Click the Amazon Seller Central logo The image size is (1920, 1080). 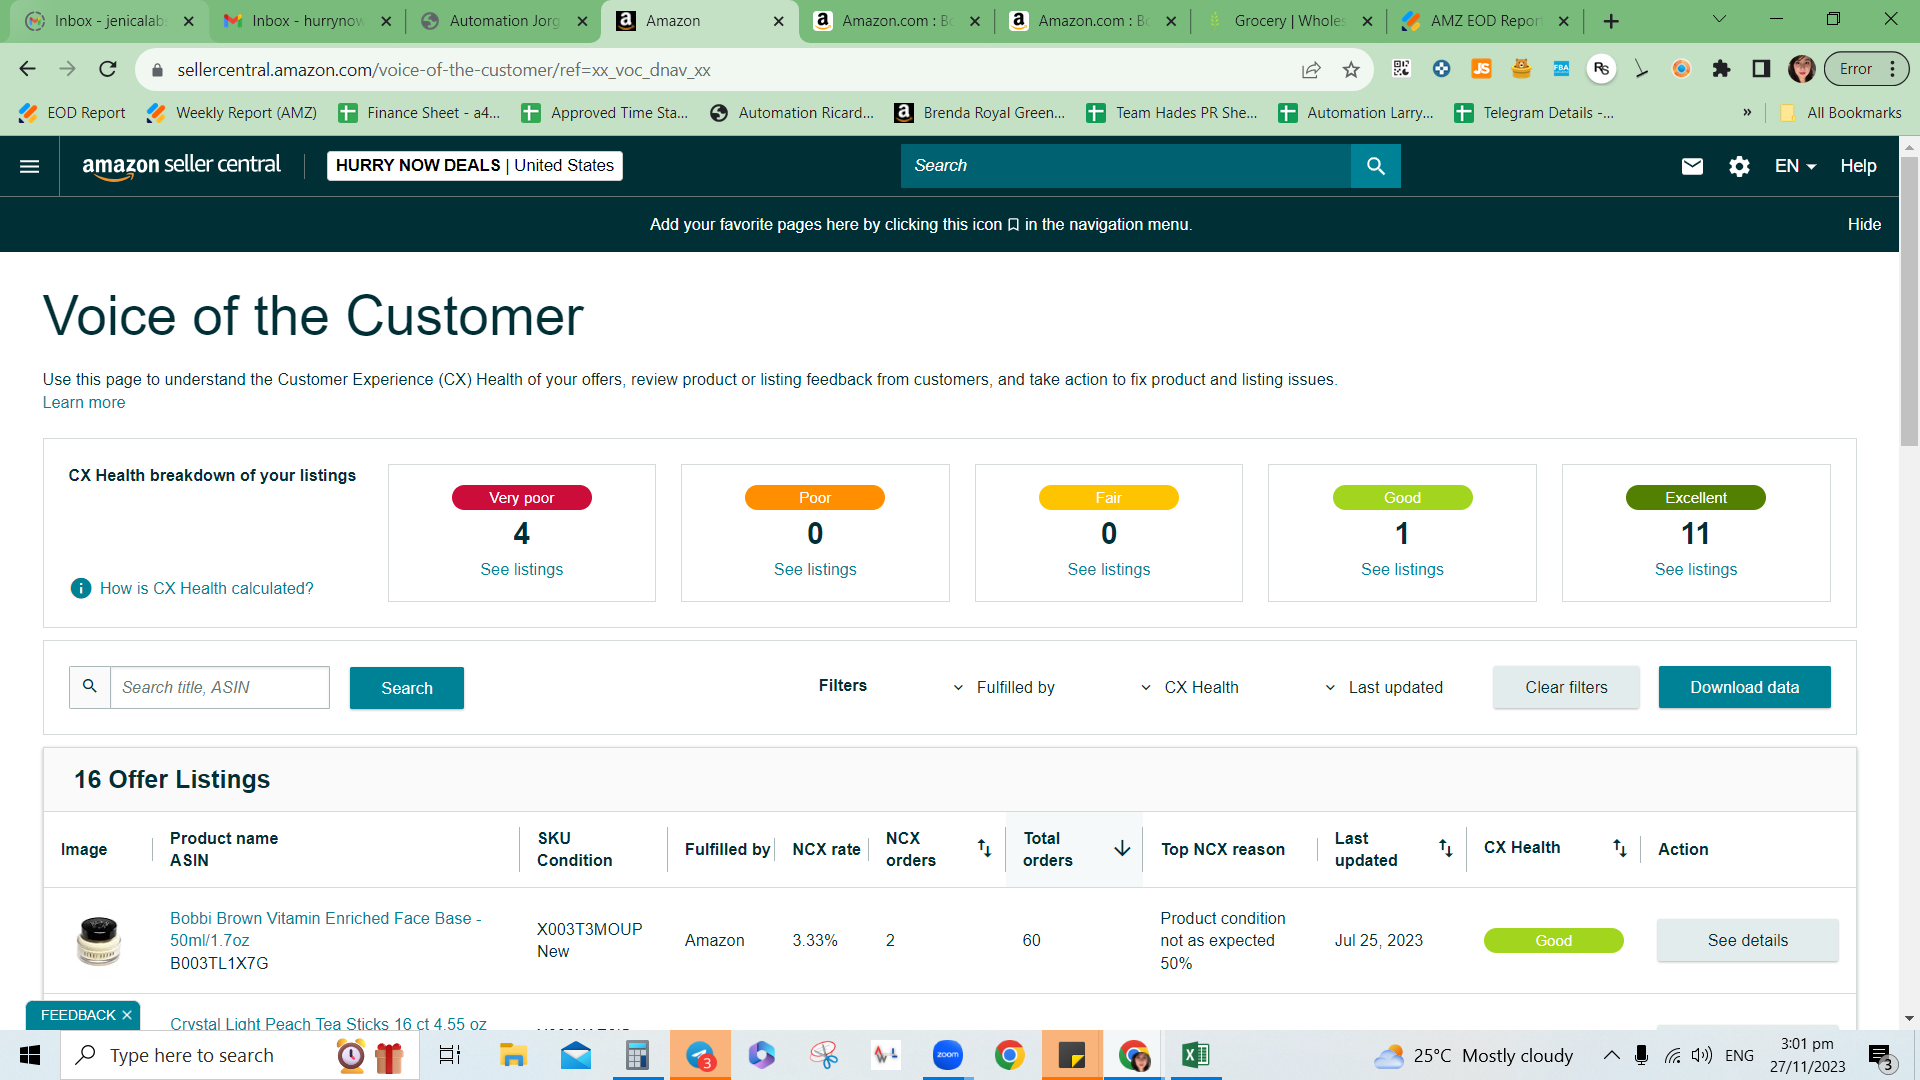tap(181, 166)
